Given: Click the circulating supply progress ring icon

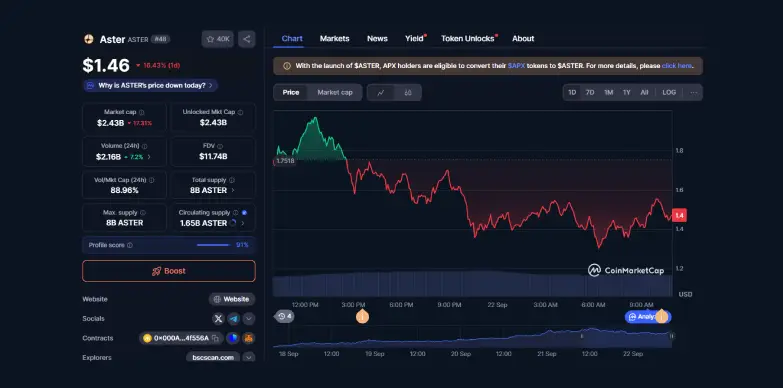Looking at the screenshot, I should tap(232, 223).
